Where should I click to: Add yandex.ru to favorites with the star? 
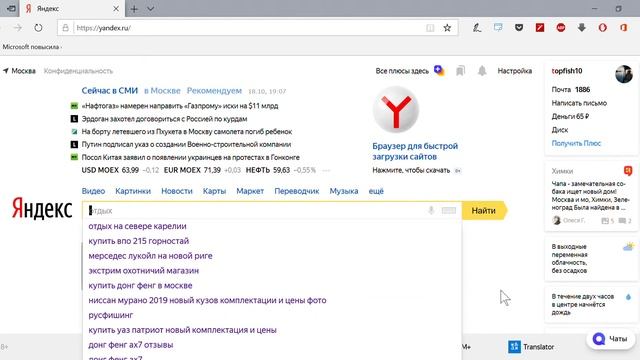447,28
